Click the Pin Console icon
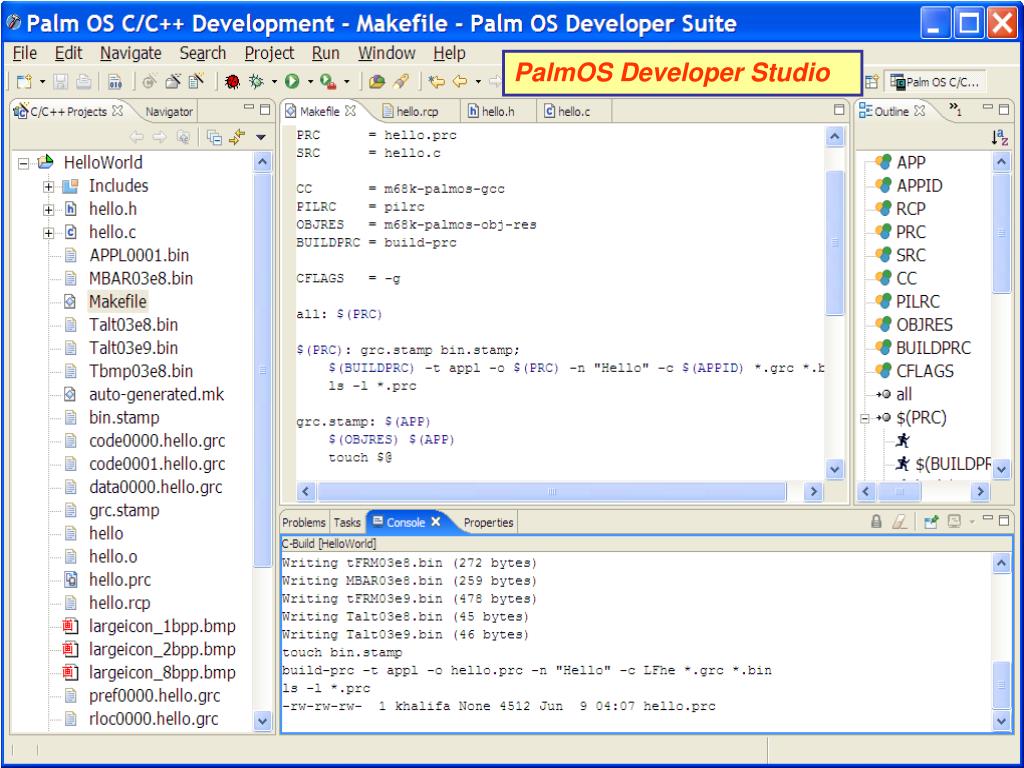This screenshot has height=768, width=1024. click(x=931, y=521)
